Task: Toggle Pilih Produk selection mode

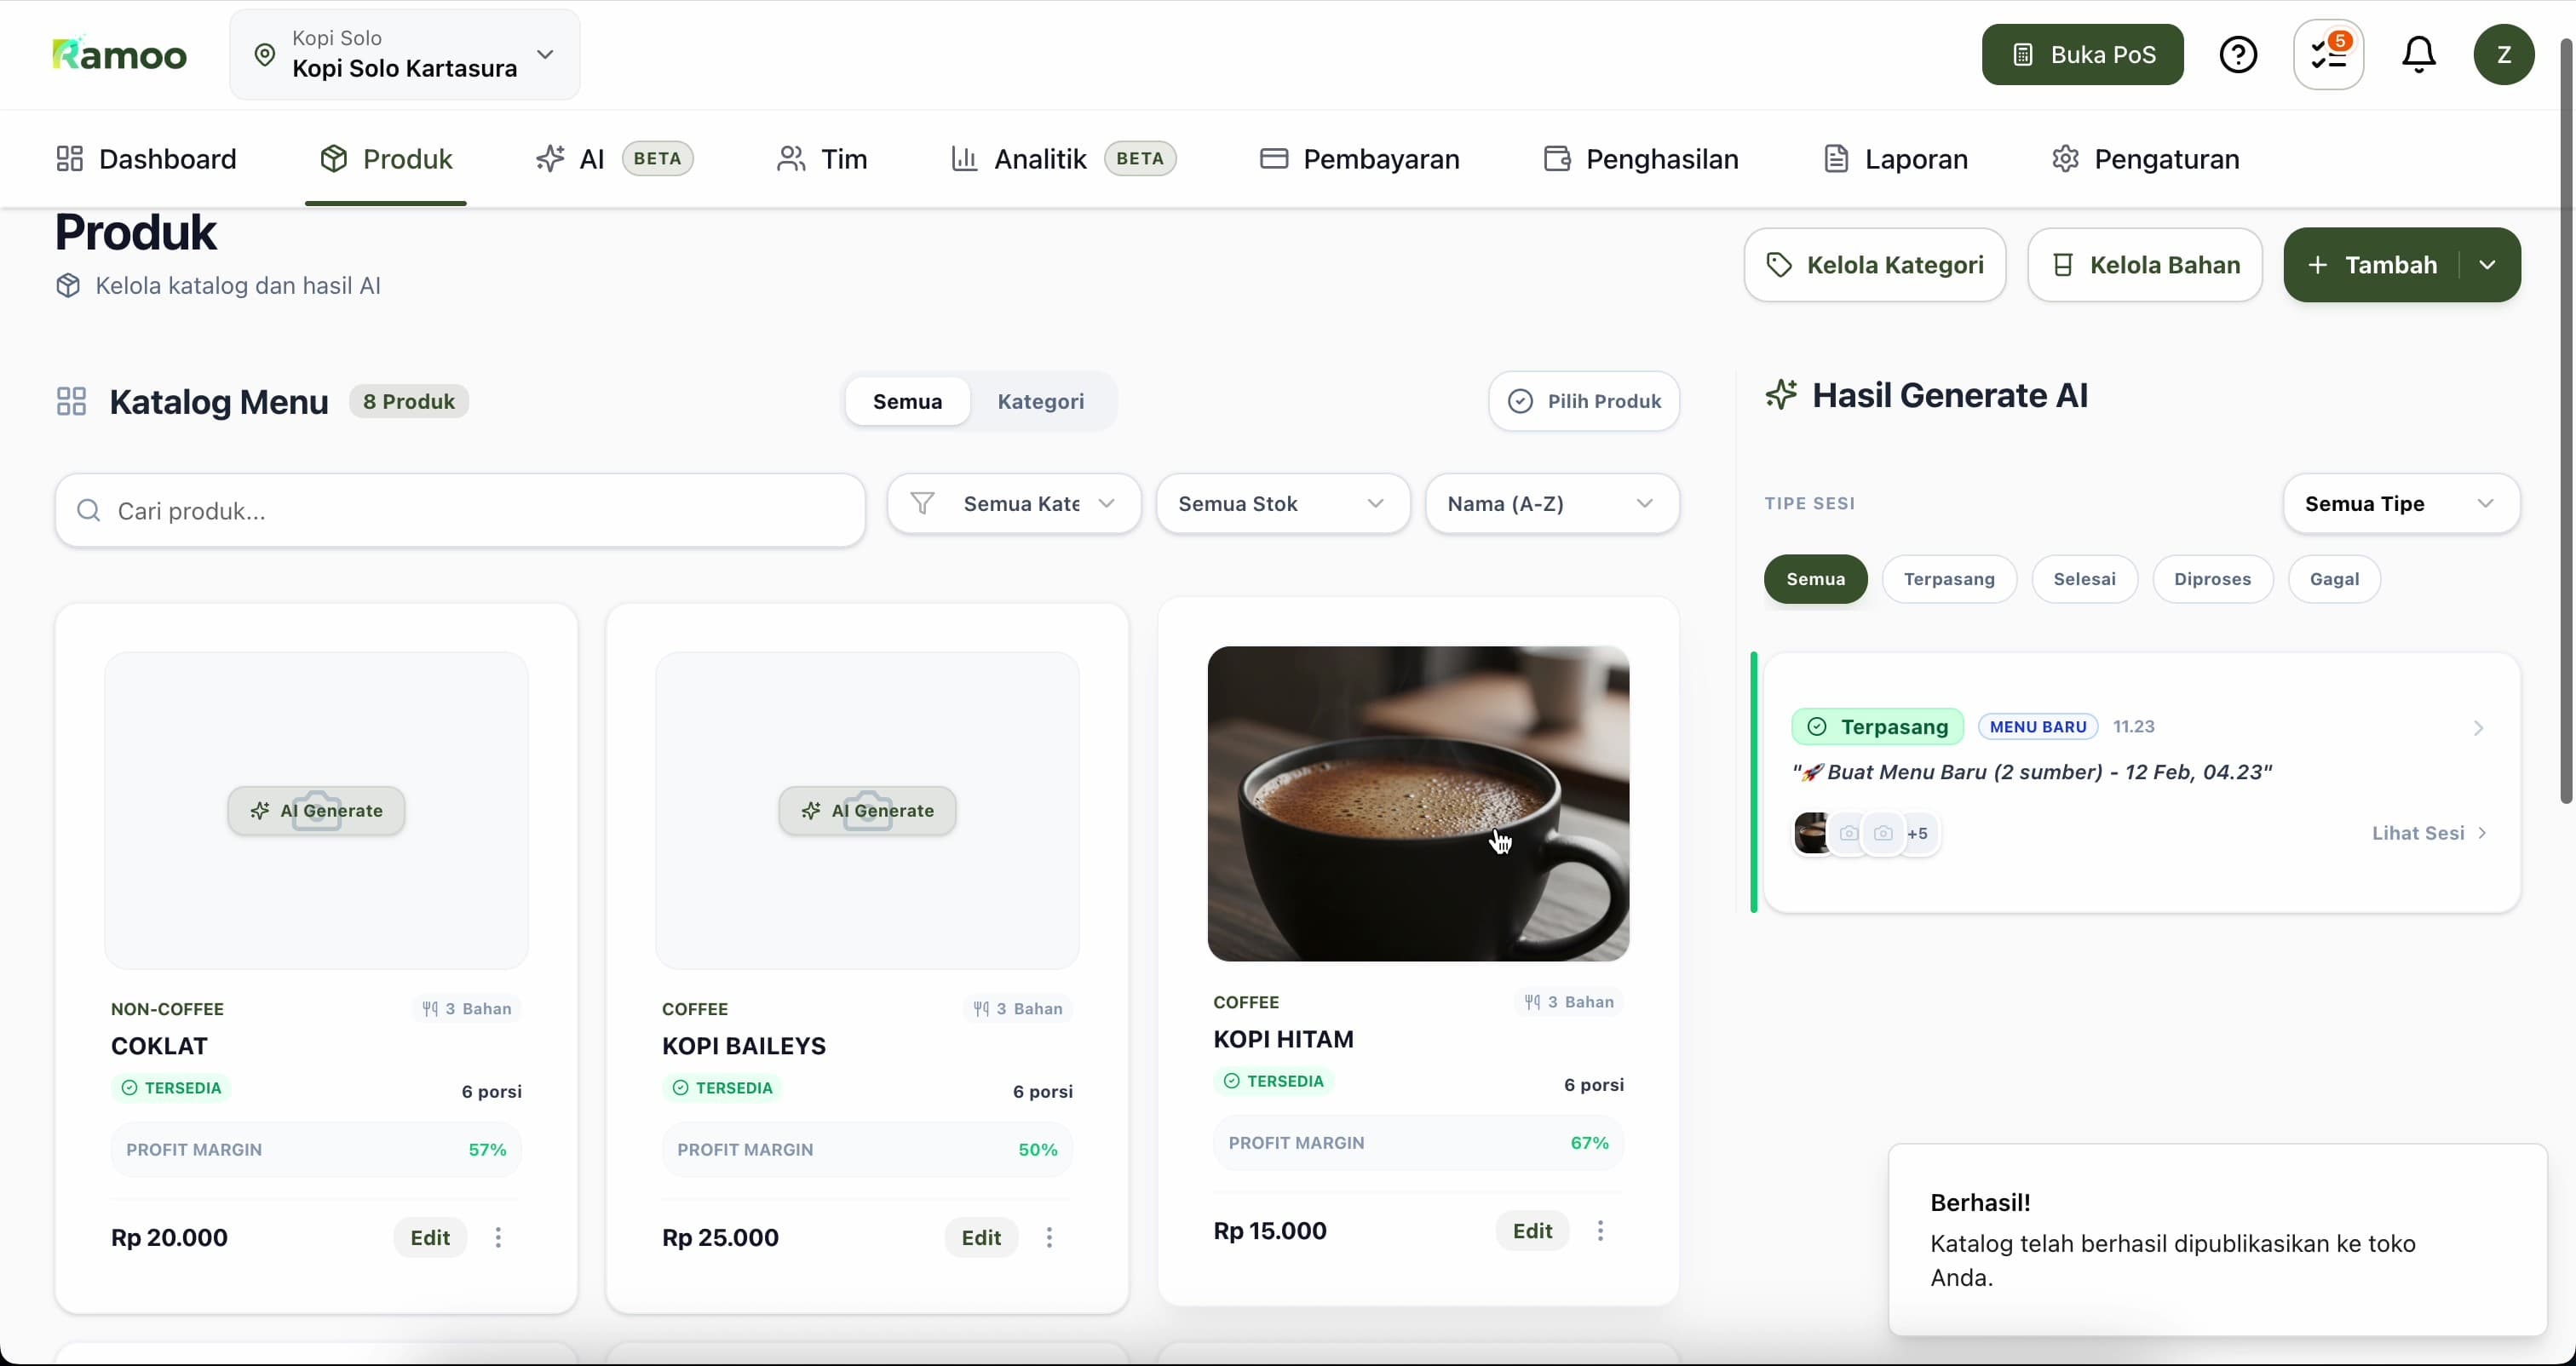Action: tap(1584, 401)
